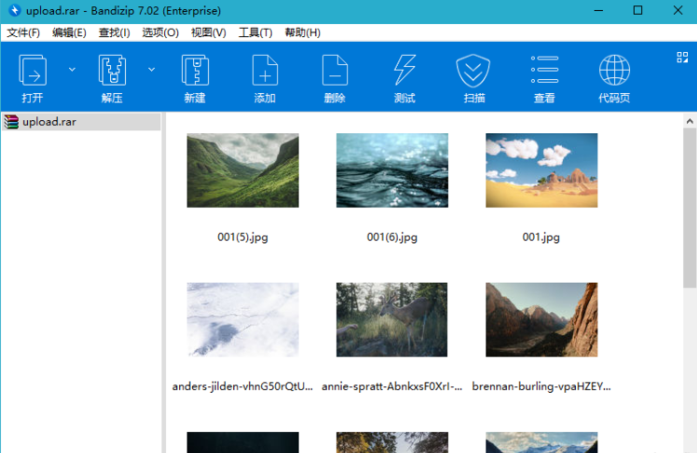The image size is (697, 453).
Task: Select the annie-spratt deer thumbnail
Action: click(392, 320)
